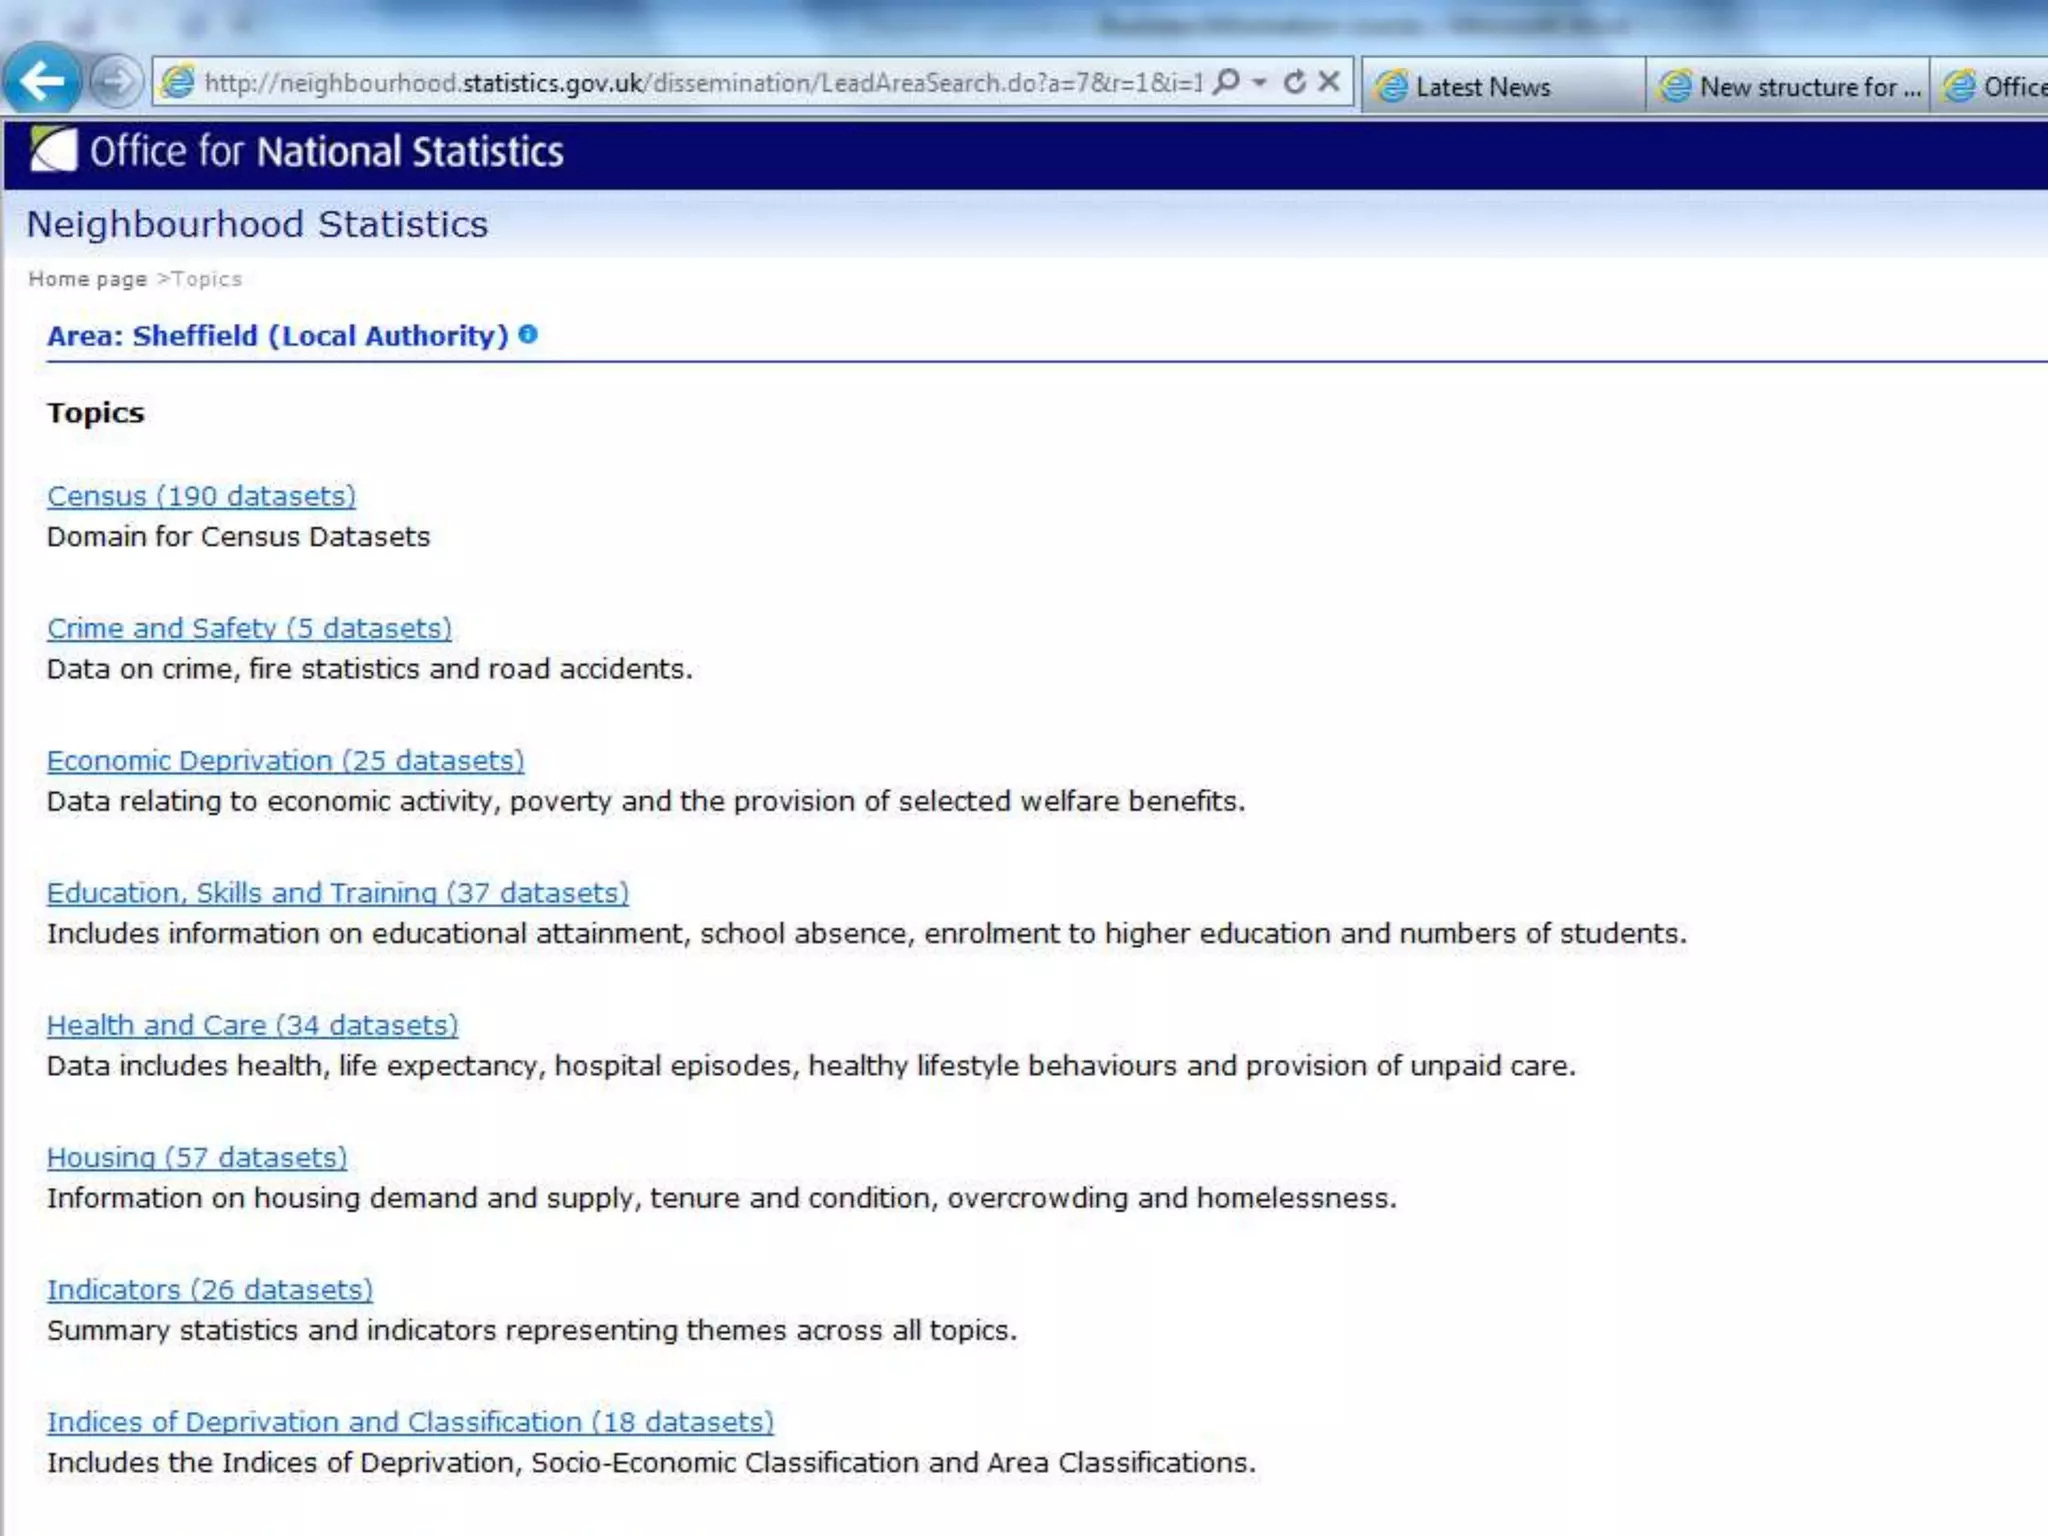This screenshot has width=2048, height=1536.
Task: Open Health and Care (34 datasets)
Action: [252, 1025]
